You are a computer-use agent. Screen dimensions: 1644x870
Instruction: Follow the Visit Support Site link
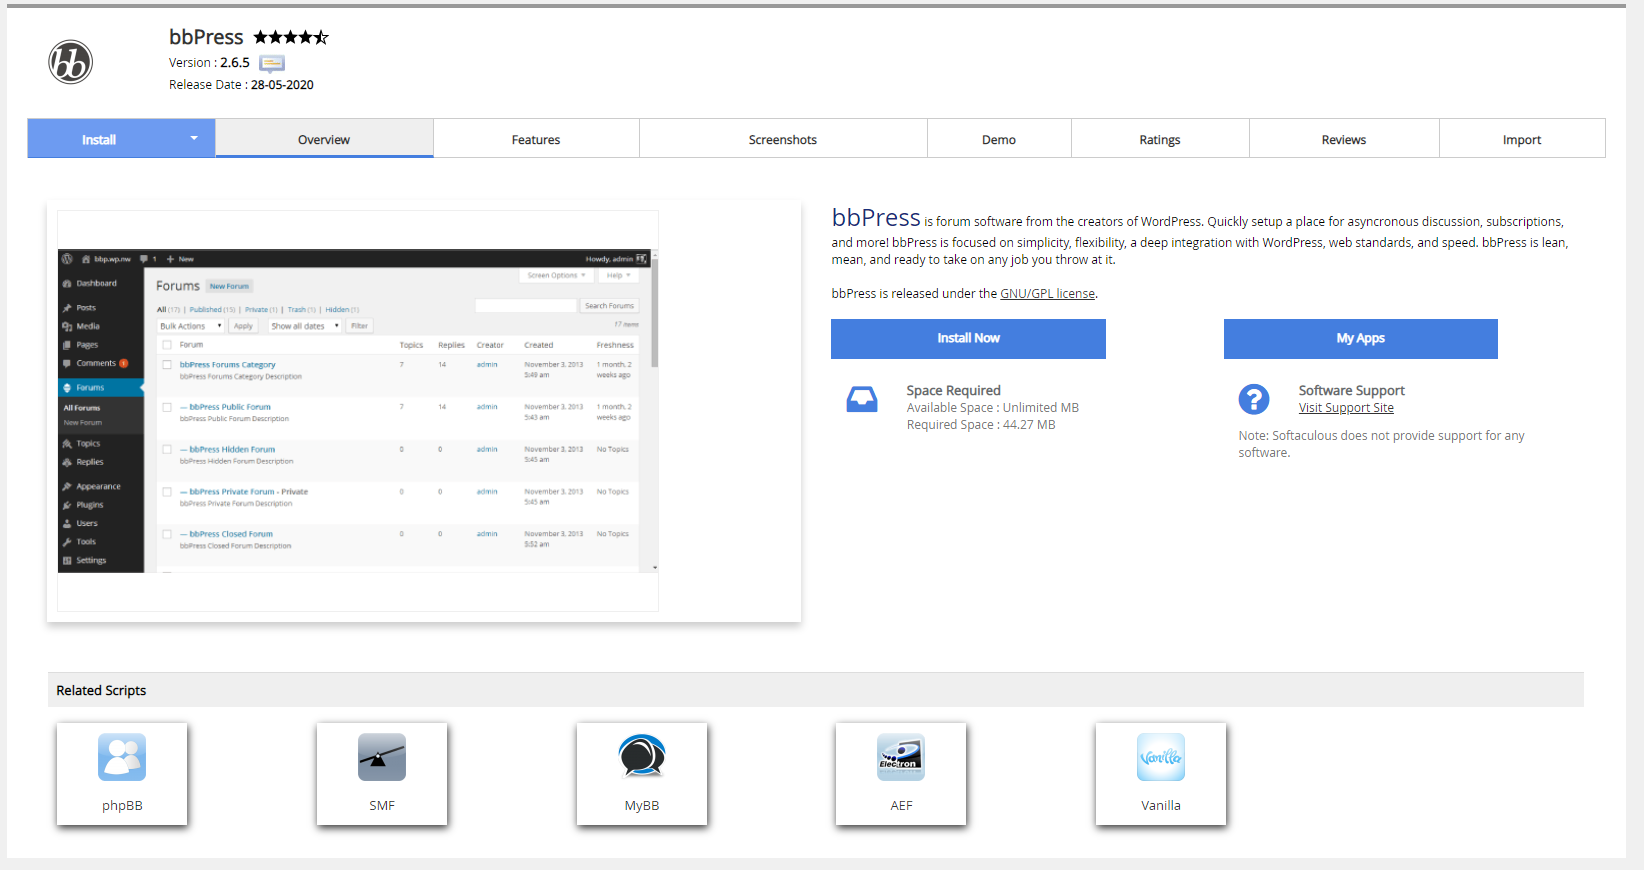pyautogui.click(x=1346, y=408)
